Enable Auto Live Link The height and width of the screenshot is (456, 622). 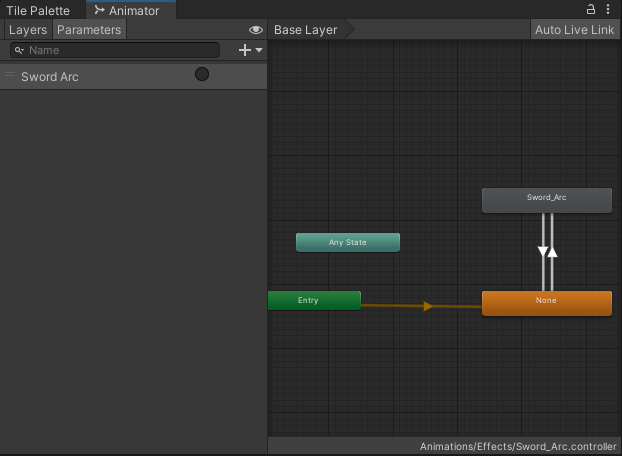(574, 30)
